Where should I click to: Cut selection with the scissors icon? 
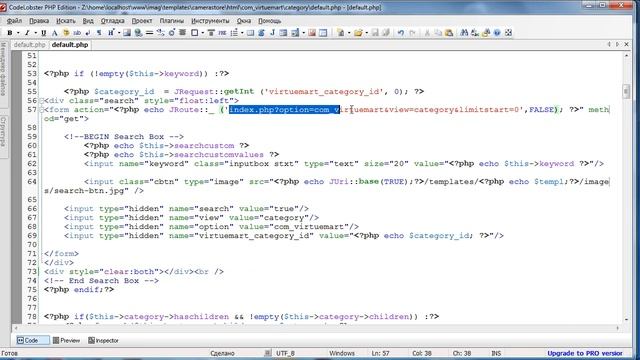click(x=427, y=33)
